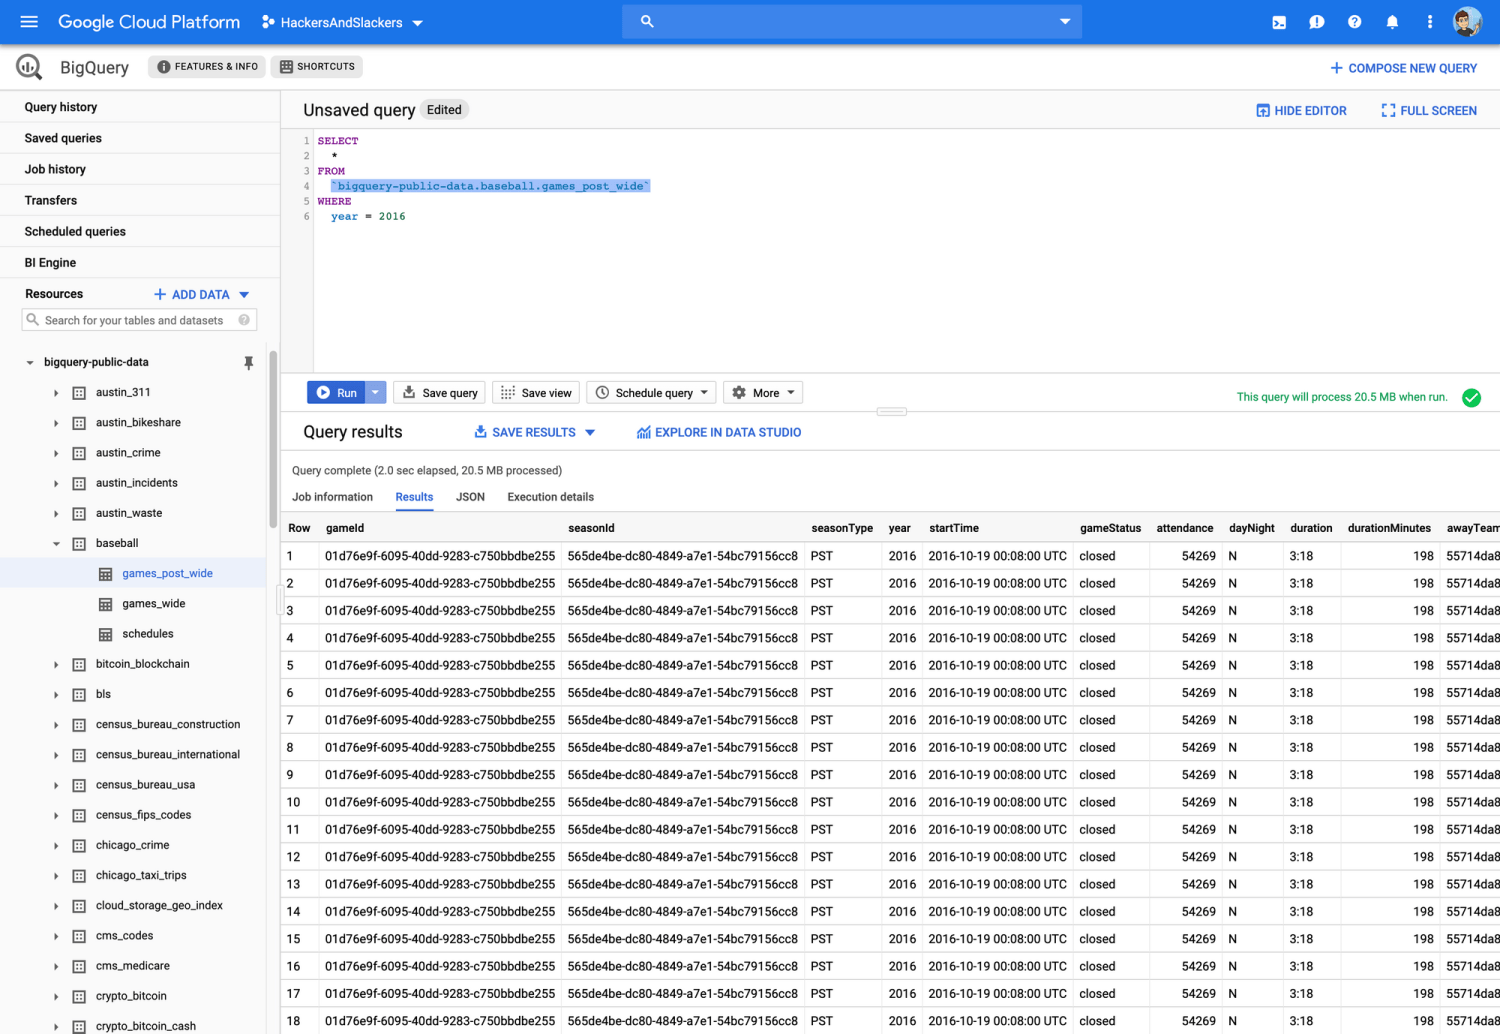The height and width of the screenshot is (1034, 1500).
Task: Open the vertical dots settings menu
Action: pos(1430,22)
